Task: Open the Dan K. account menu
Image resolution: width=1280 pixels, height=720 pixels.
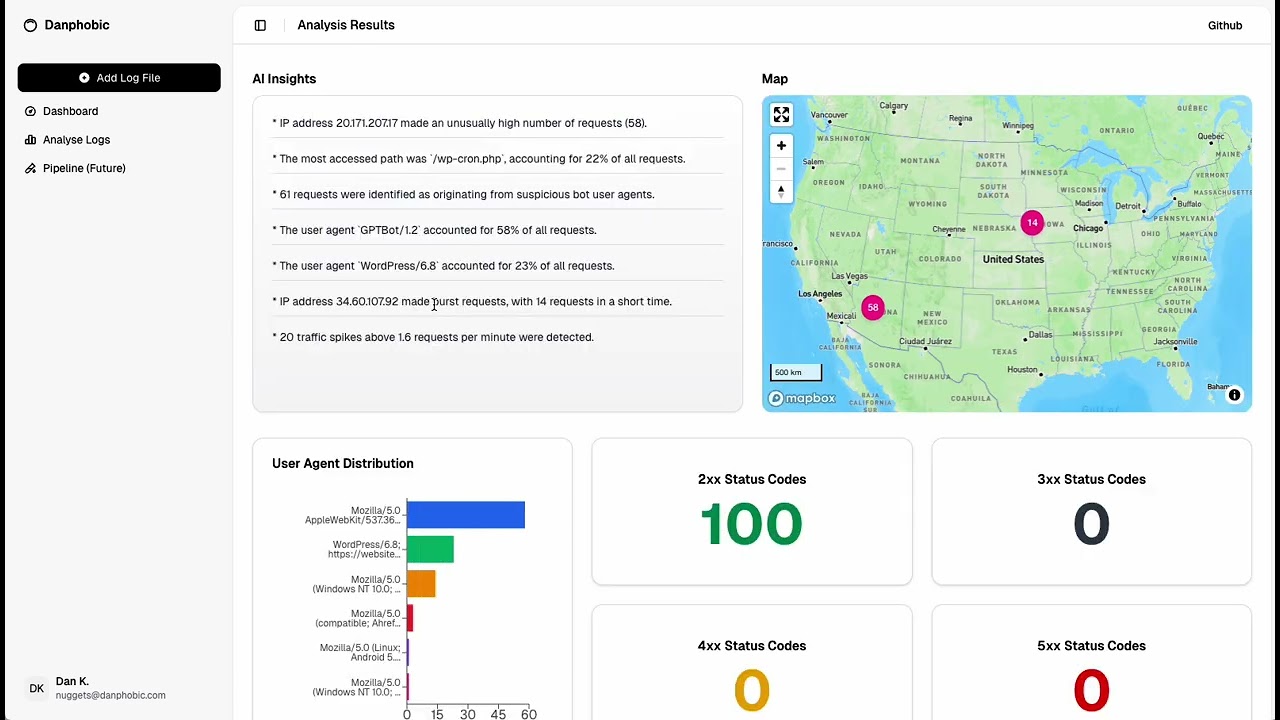Action: point(119,688)
